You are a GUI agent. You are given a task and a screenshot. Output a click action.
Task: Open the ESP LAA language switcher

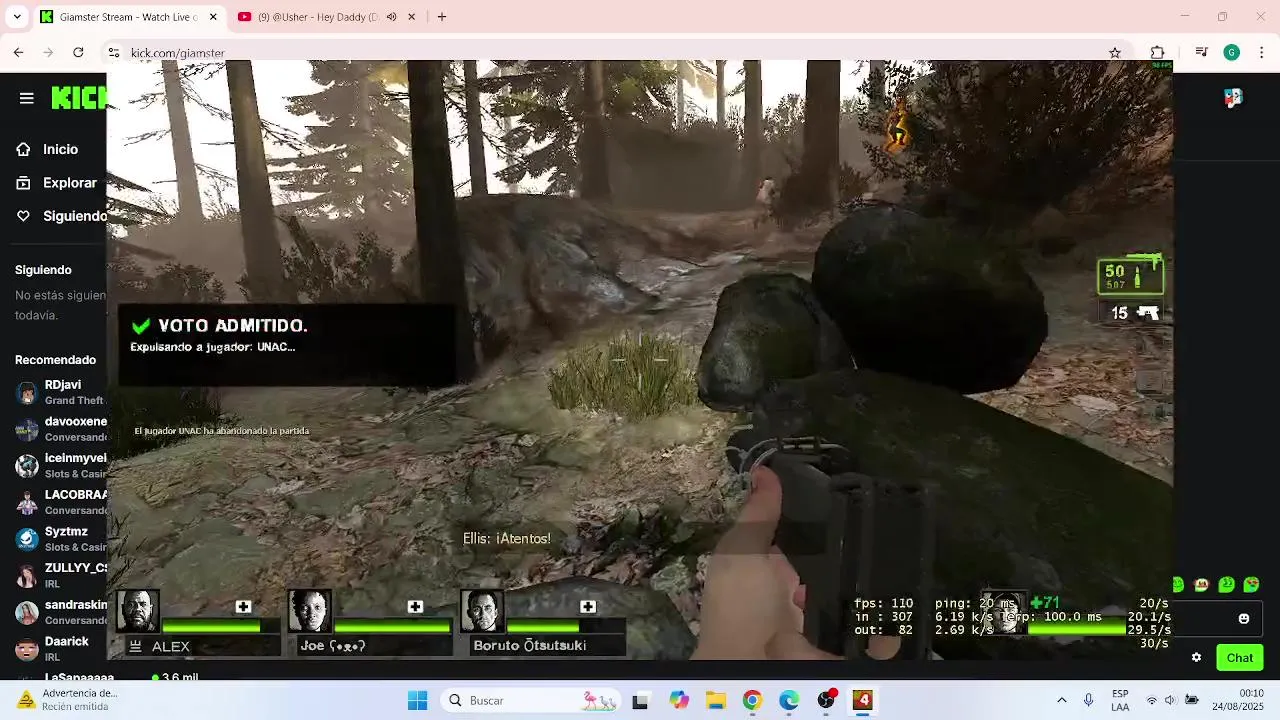1121,700
